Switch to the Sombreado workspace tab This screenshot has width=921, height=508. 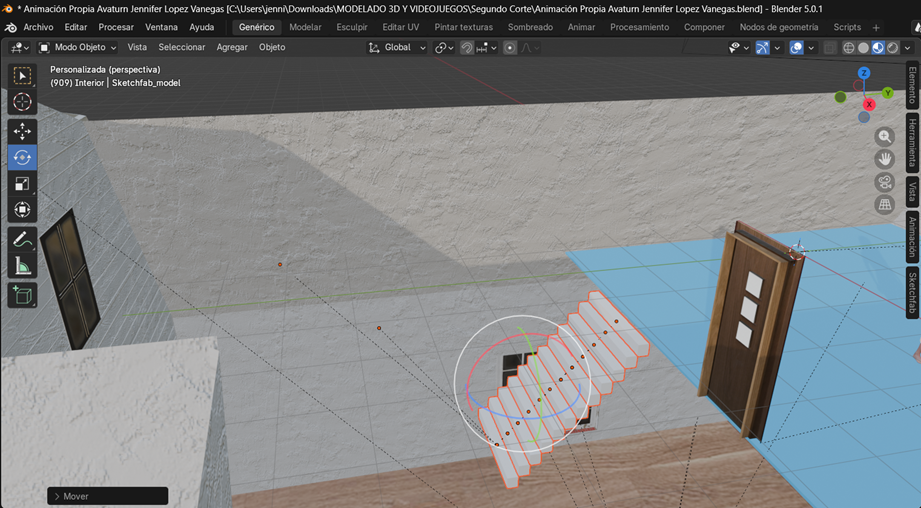(x=530, y=27)
